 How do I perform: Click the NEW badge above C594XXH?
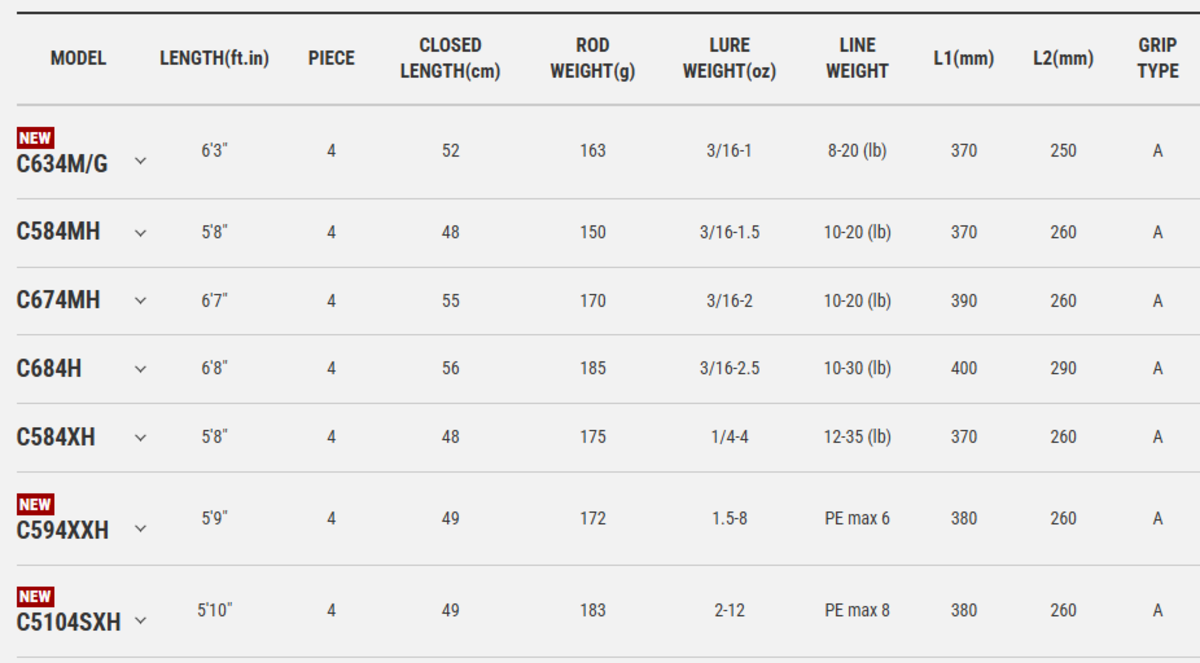pyautogui.click(x=35, y=505)
